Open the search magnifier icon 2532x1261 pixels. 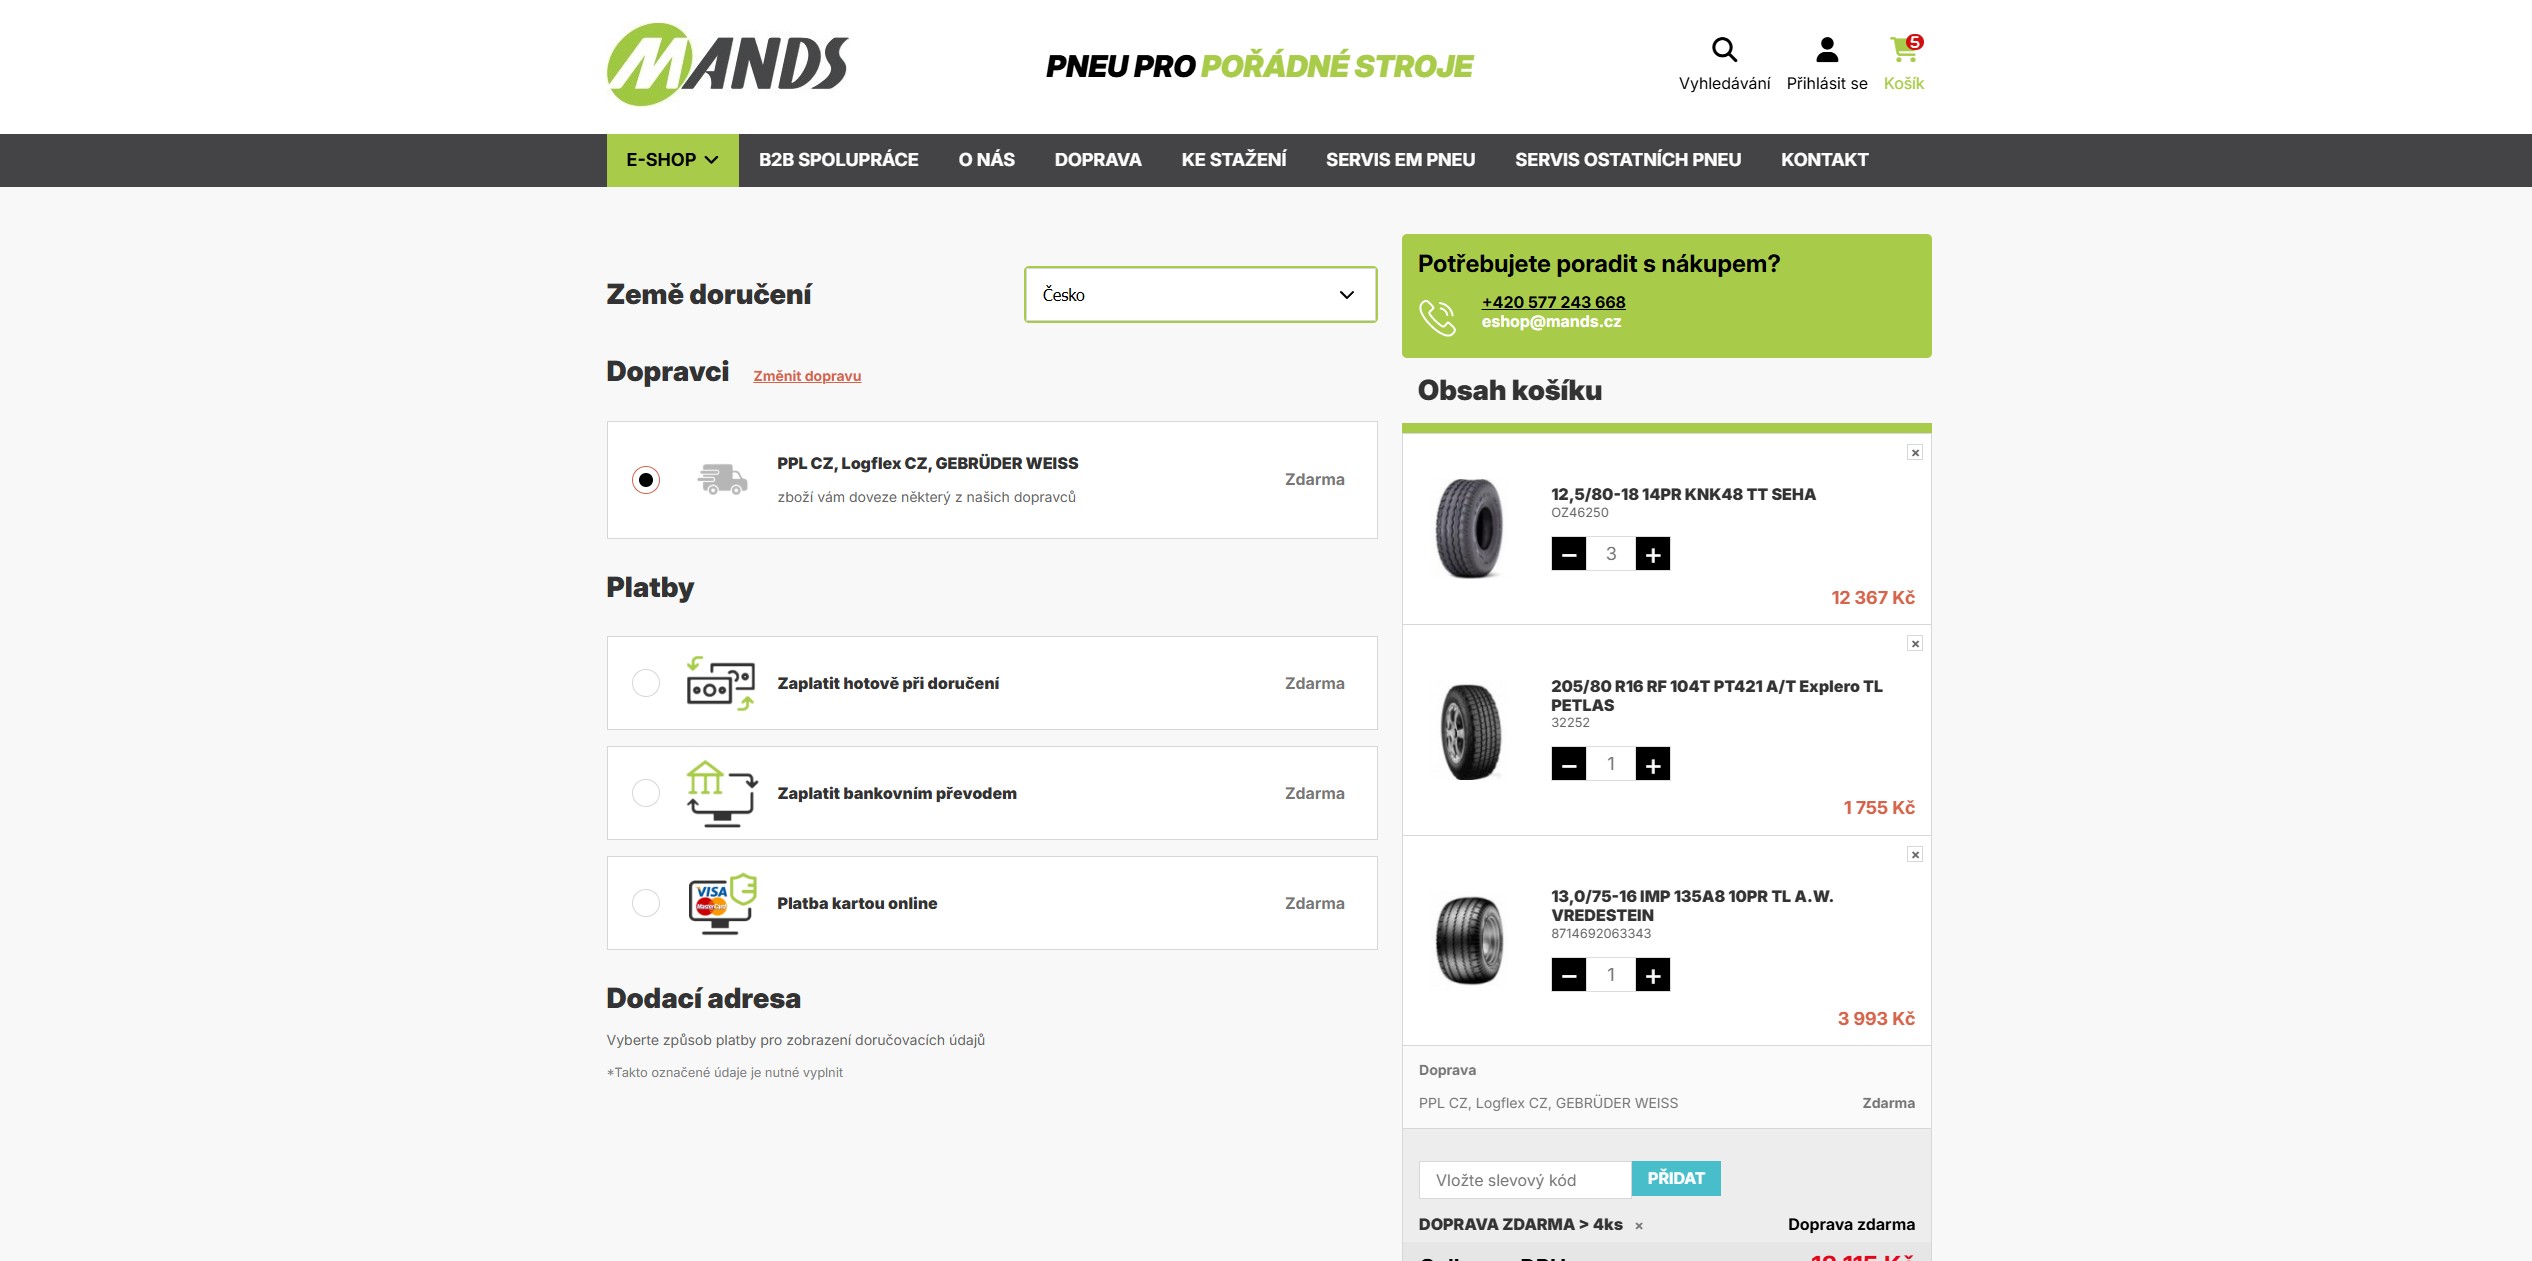click(x=1724, y=50)
